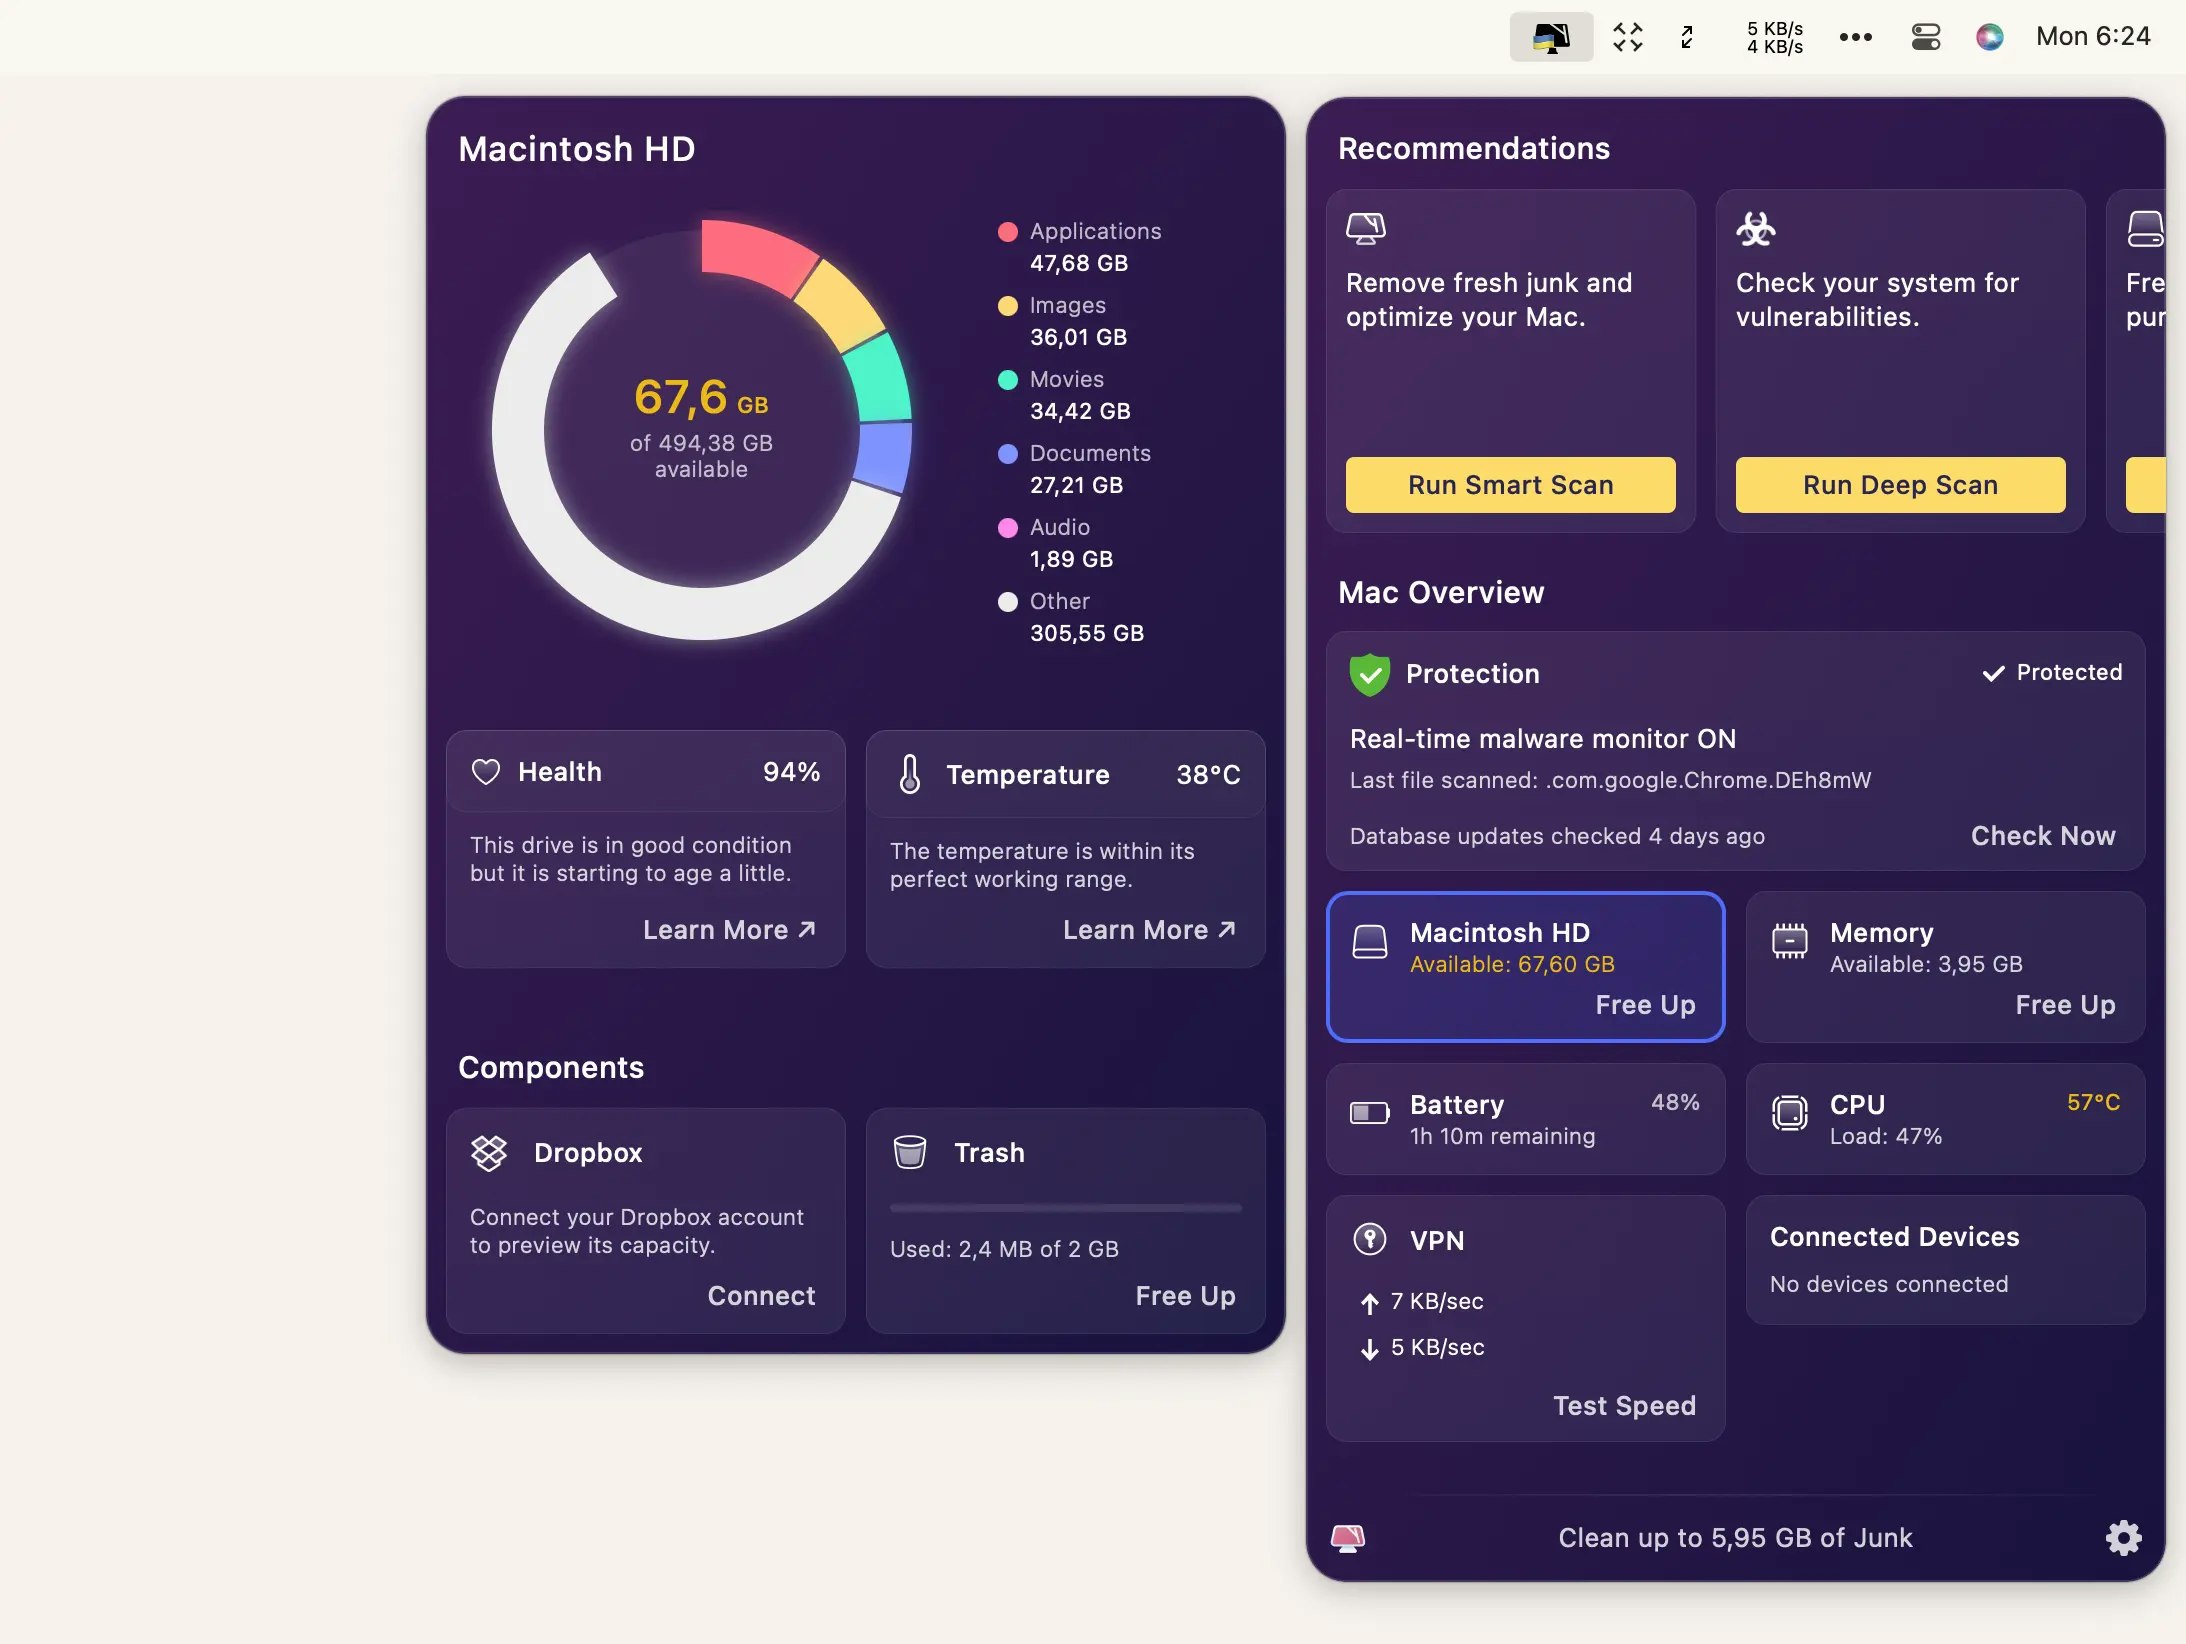Click the Dropbox component icon

489,1150
